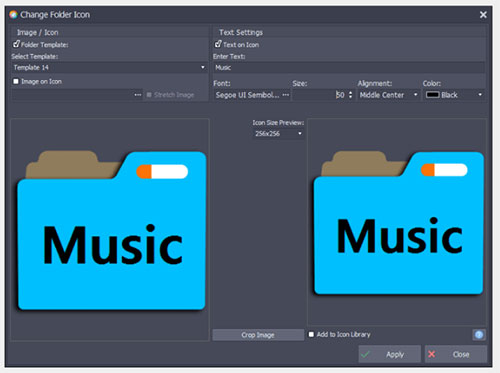Open the Color Black dropdown
500x373 pixels.
coord(454,95)
